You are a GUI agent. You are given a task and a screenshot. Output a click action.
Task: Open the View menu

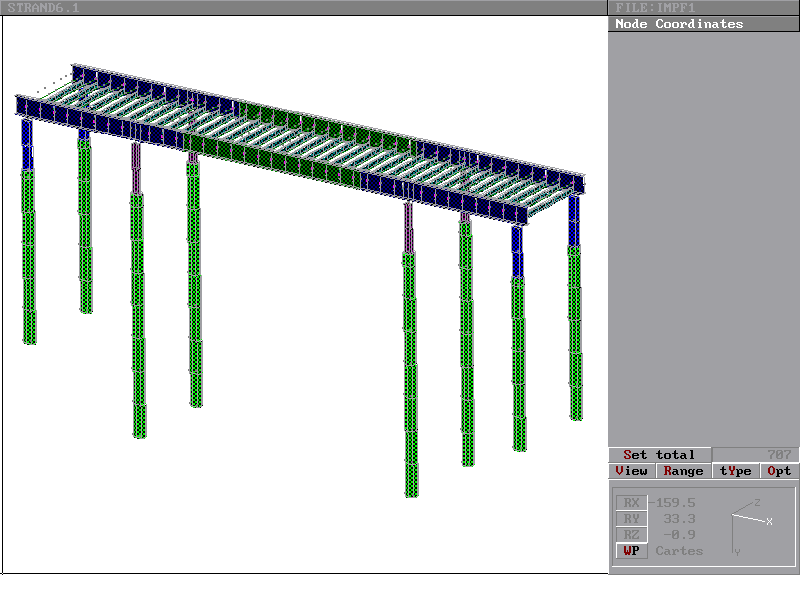click(632, 471)
